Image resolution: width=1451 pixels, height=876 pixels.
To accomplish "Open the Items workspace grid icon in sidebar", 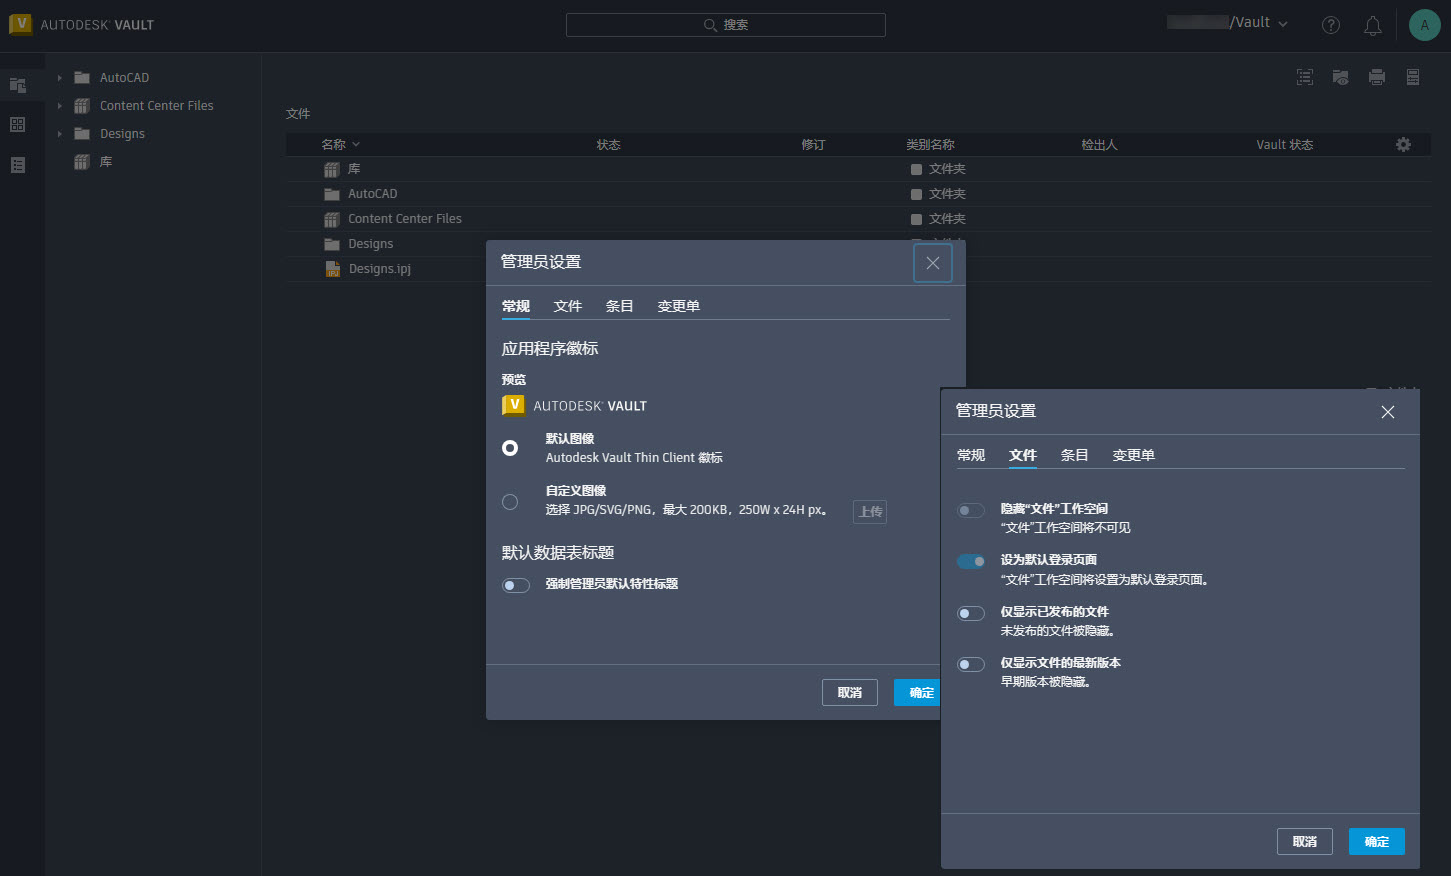I will [x=17, y=125].
